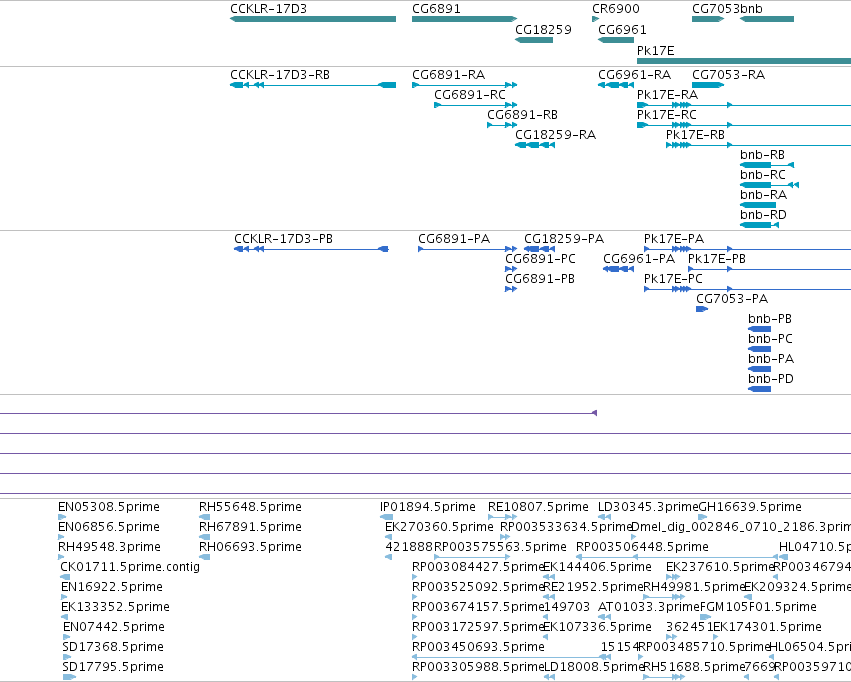Click the GH16639.5prime EST arrow

click(702, 518)
